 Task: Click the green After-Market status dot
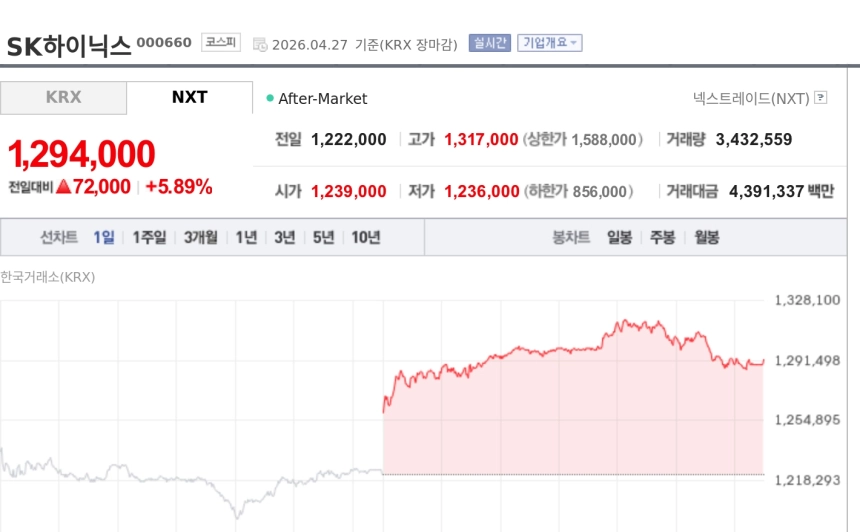pyautogui.click(x=270, y=98)
